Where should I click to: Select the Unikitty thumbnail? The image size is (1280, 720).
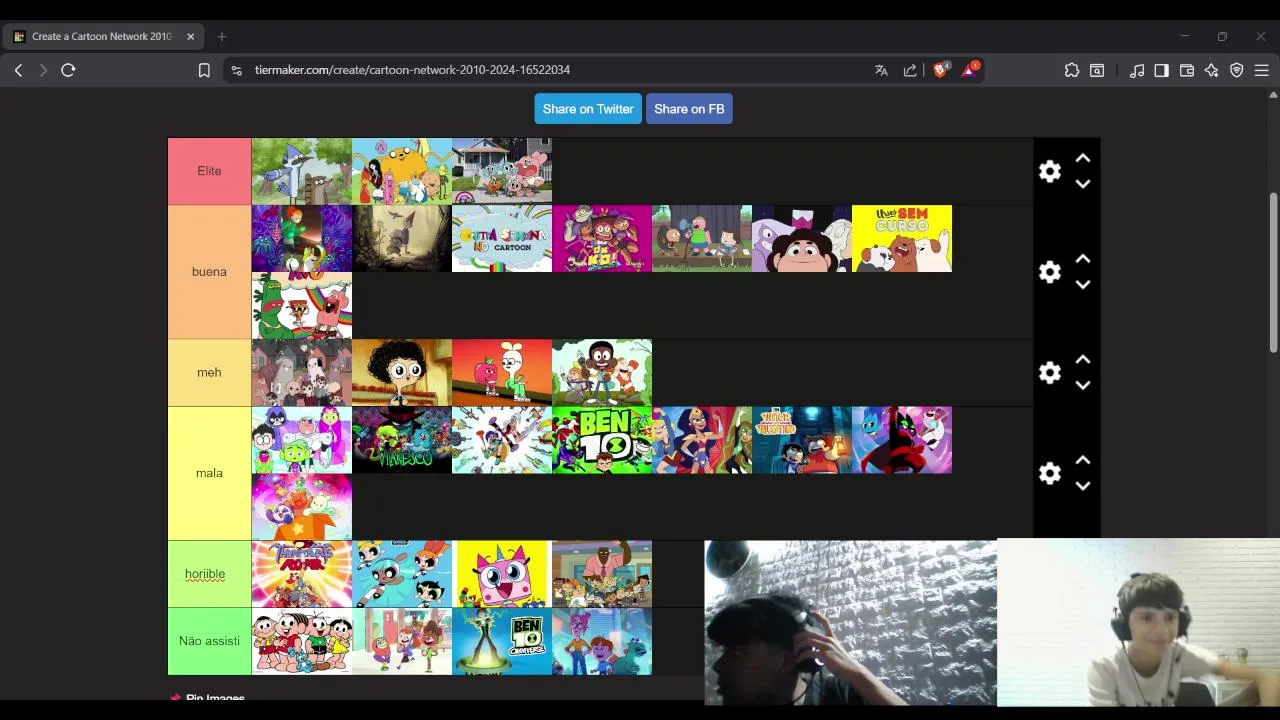tap(502, 574)
